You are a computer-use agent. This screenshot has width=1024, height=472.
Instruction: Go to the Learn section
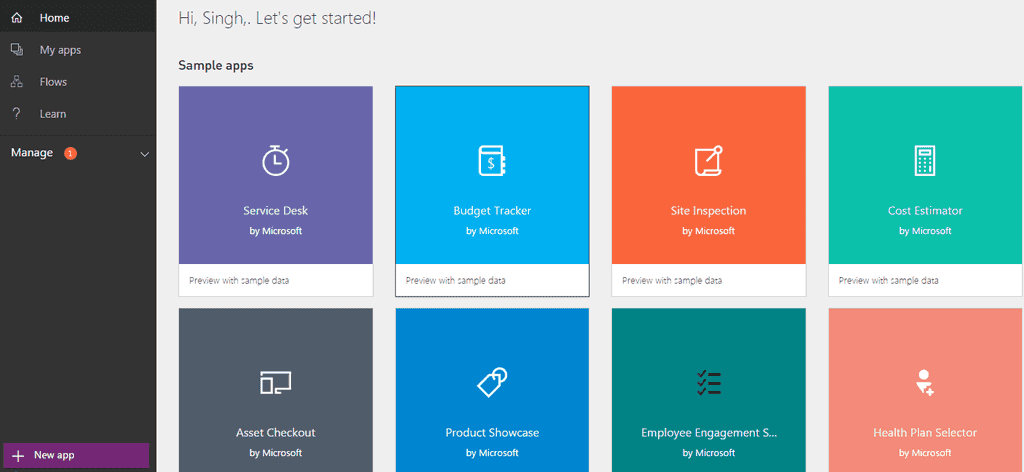tap(52, 114)
